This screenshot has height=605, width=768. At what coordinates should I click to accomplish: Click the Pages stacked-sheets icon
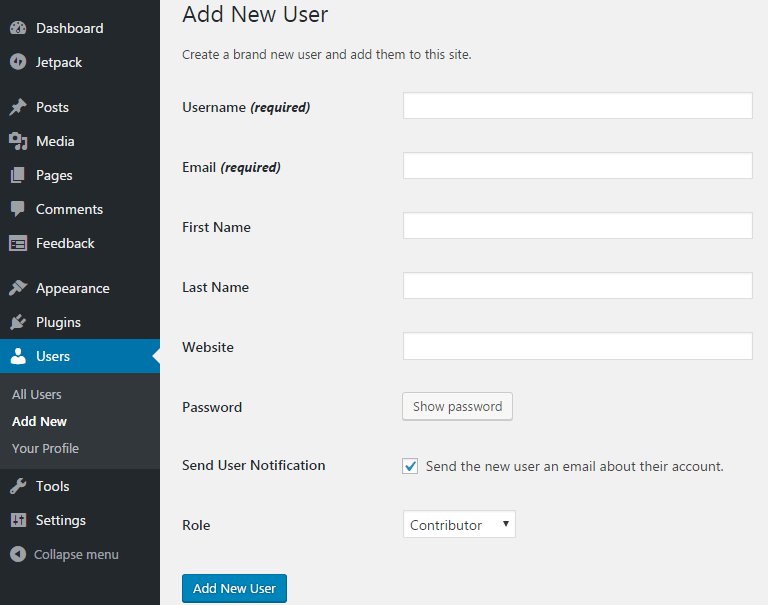[x=18, y=175]
